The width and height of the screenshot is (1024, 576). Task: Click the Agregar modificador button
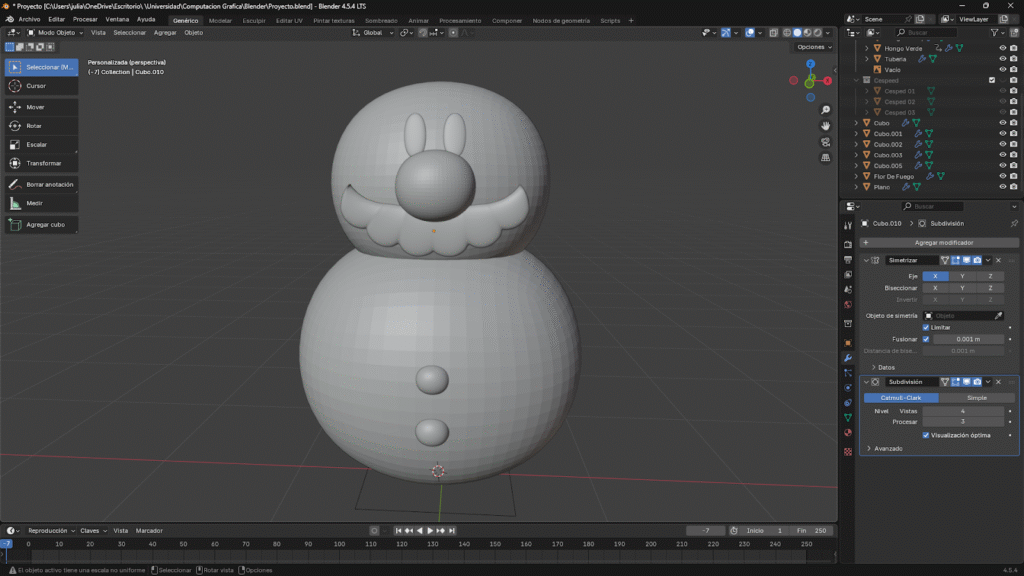943,242
